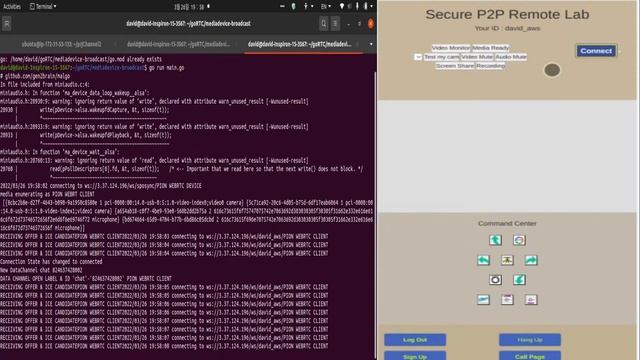Image resolution: width=640 pixels, height=360 pixels.
Task: Toggle Recording
Action: pos(491,66)
